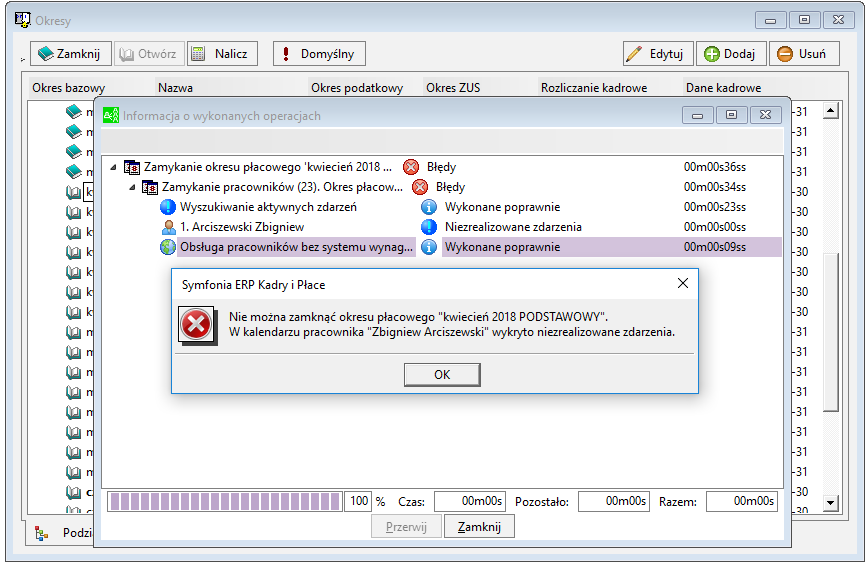This screenshot has width=867, height=564.
Task: Click the Domyślny toolbar button
Action: (x=319, y=54)
